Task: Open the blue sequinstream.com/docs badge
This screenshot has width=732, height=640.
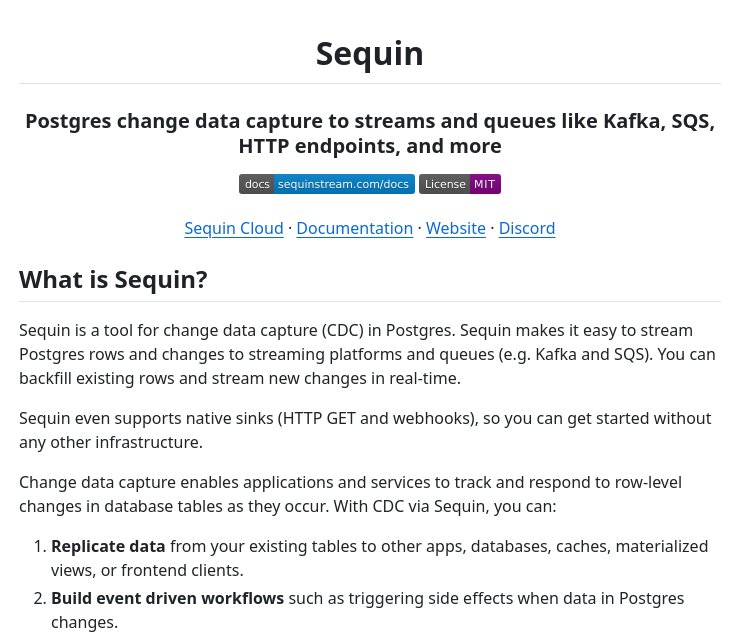Action: 343,184
